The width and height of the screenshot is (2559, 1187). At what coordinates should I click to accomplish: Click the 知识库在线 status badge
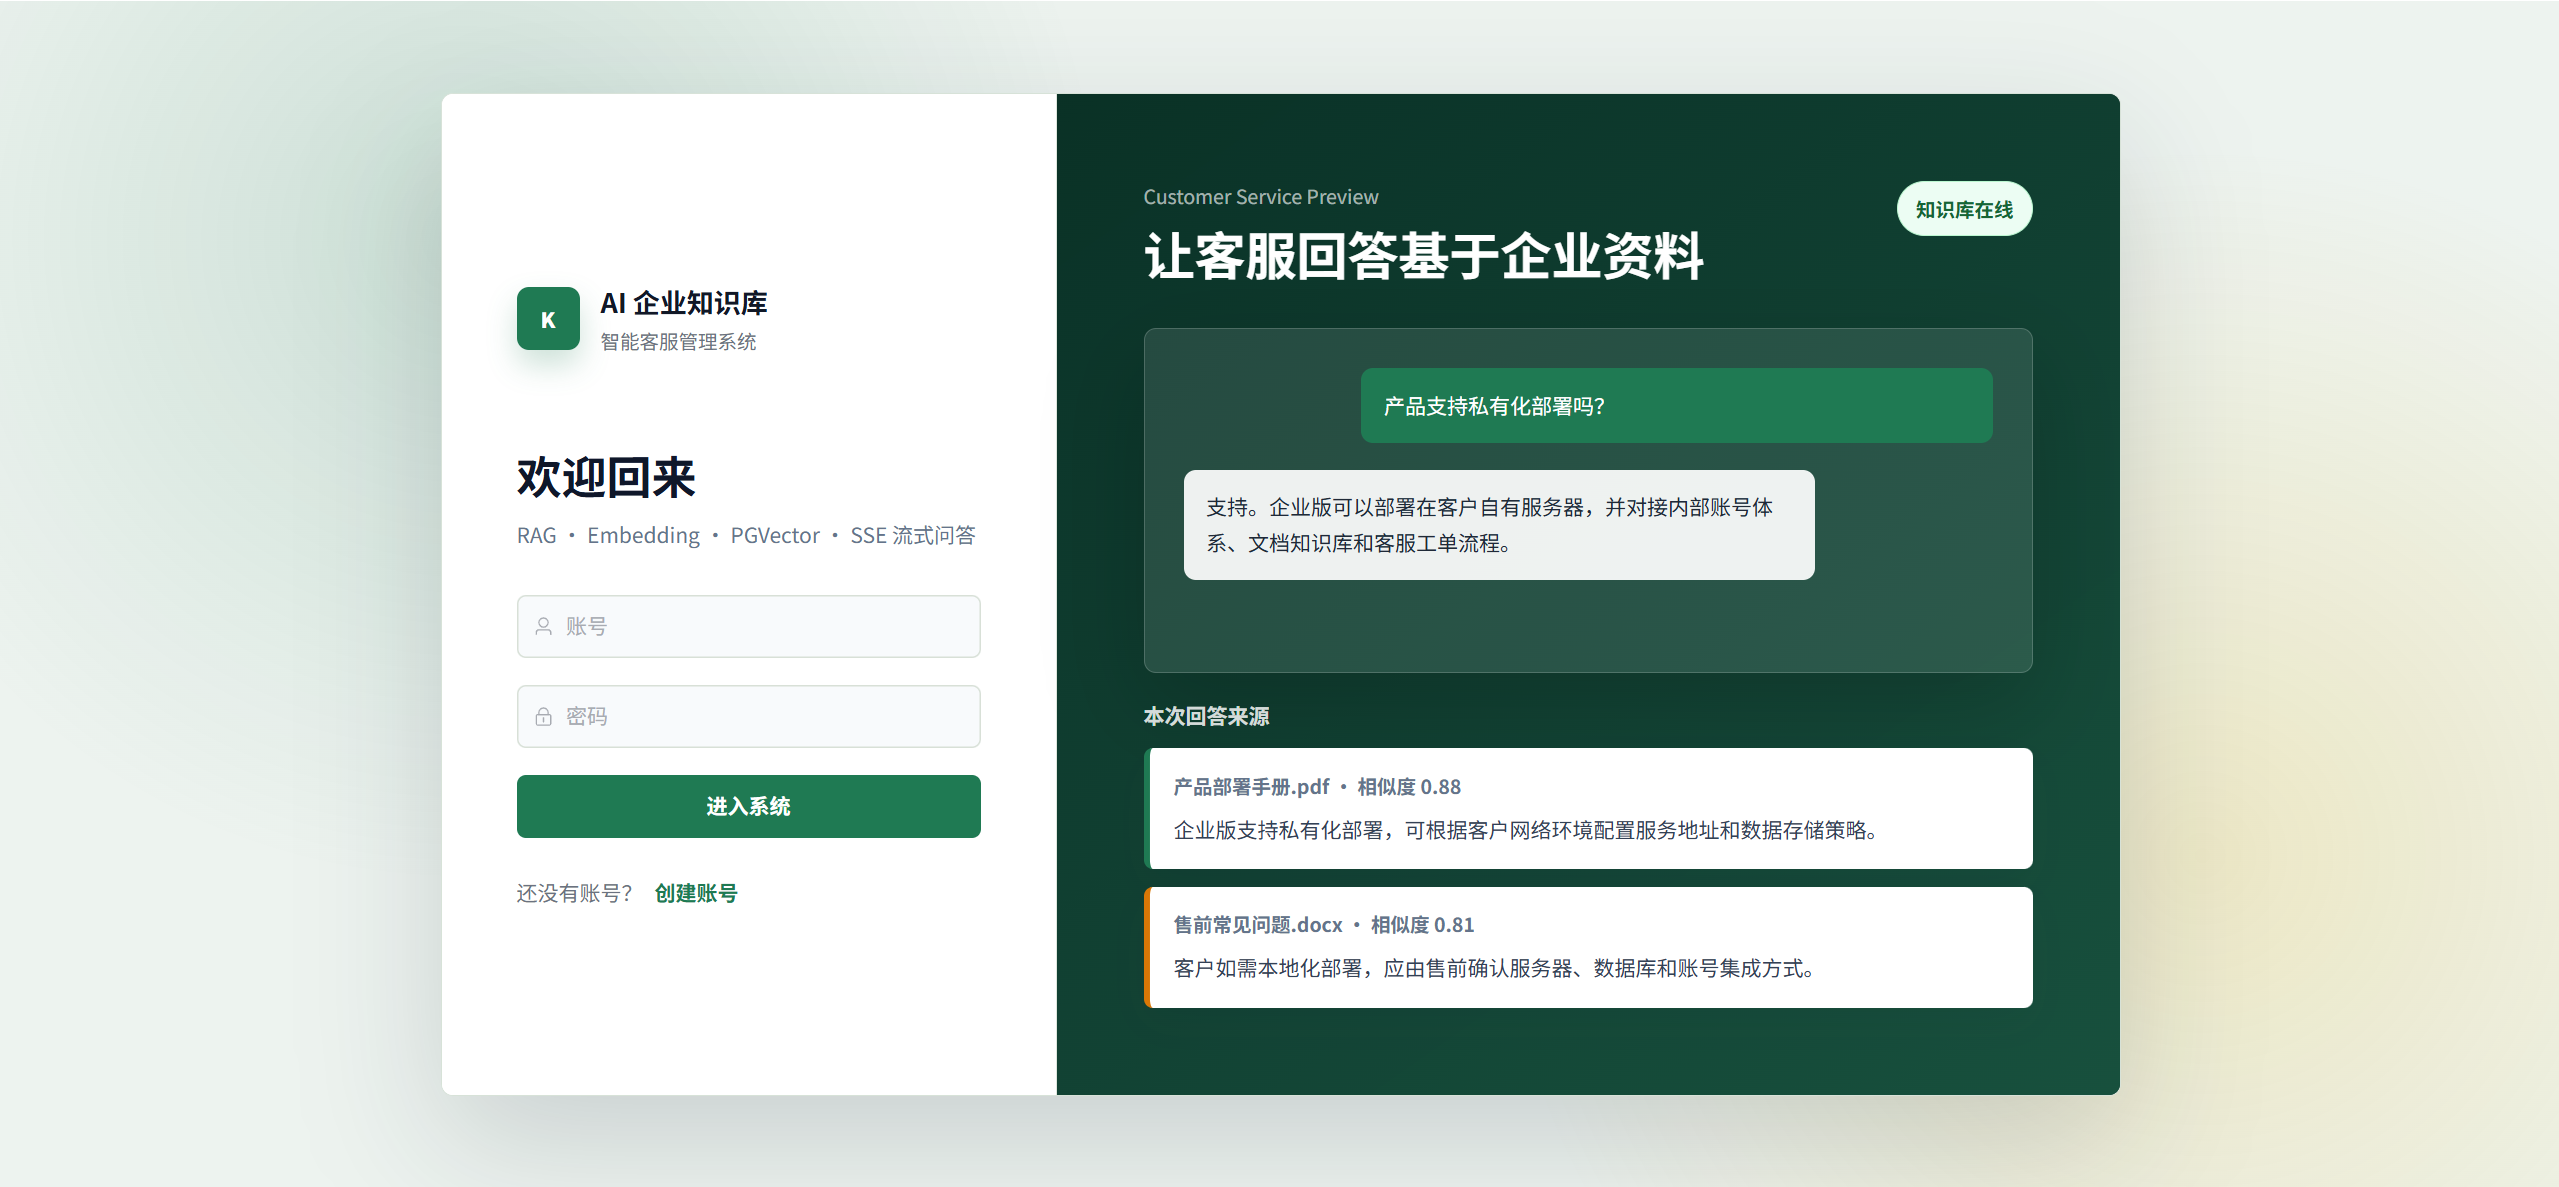1964,209
